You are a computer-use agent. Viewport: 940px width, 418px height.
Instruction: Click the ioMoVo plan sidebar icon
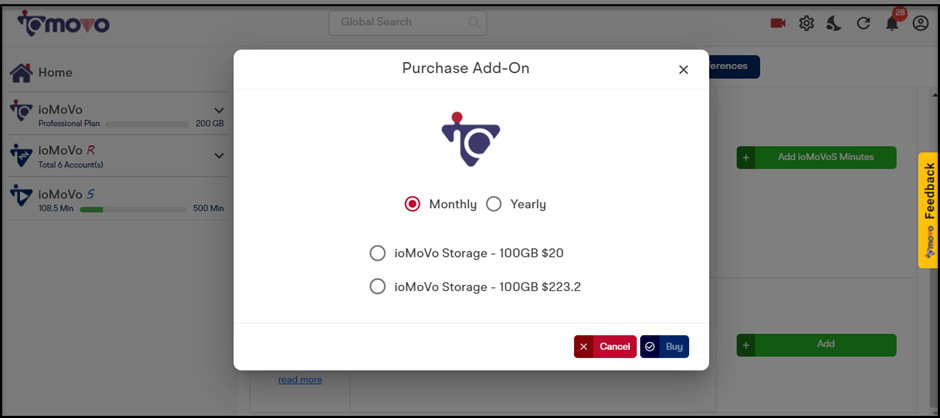tap(22, 110)
